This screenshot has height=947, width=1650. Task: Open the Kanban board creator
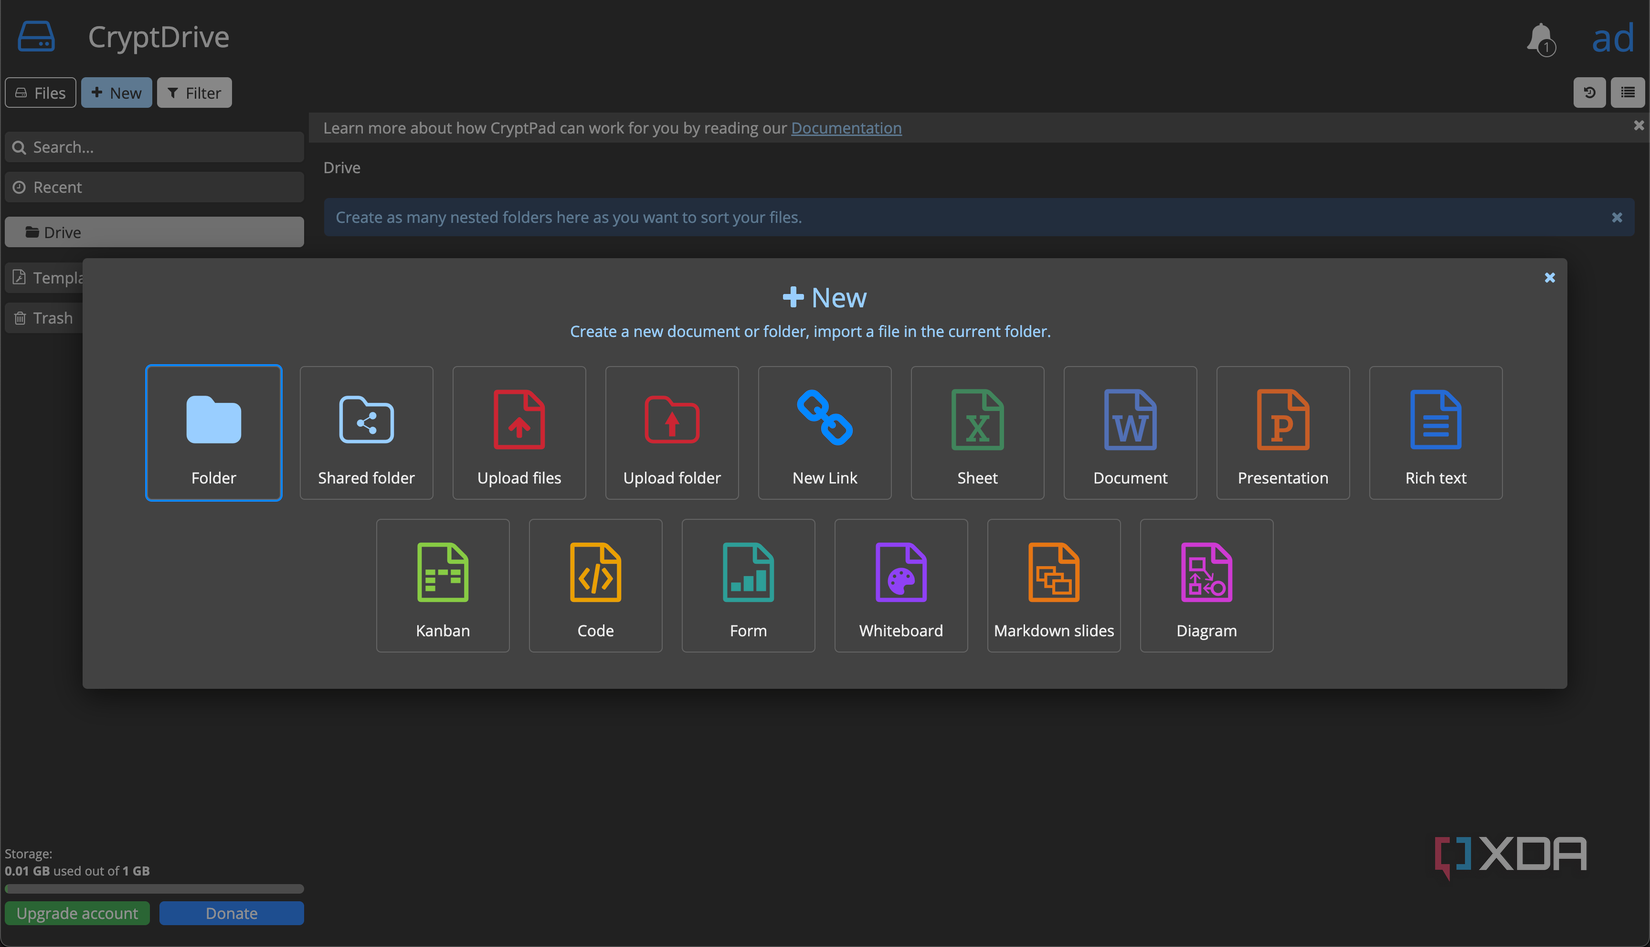tap(443, 585)
